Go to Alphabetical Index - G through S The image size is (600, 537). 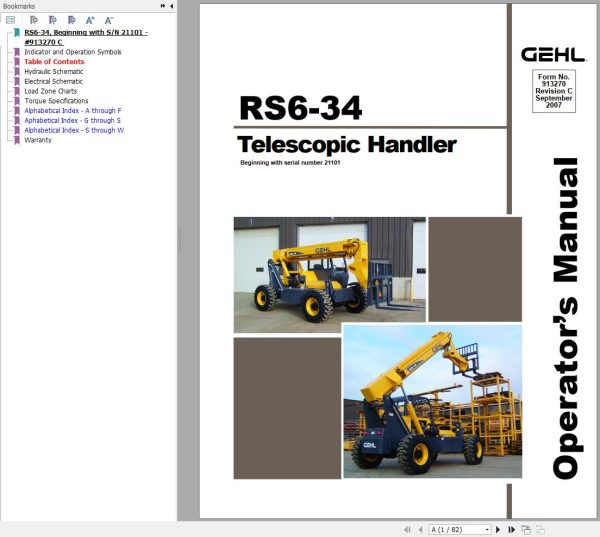pos(72,120)
